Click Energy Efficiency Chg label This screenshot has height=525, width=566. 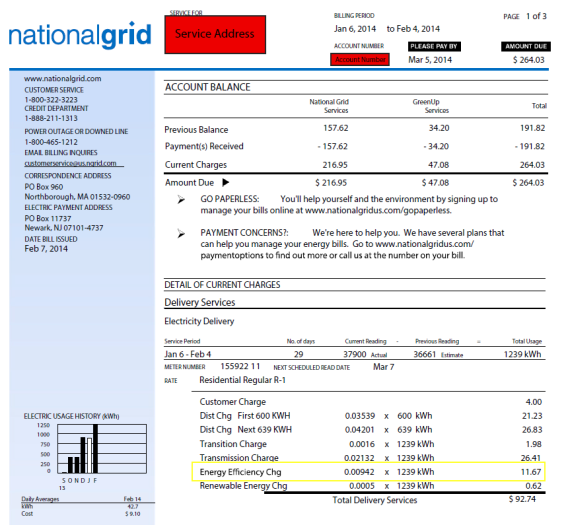click(240, 472)
